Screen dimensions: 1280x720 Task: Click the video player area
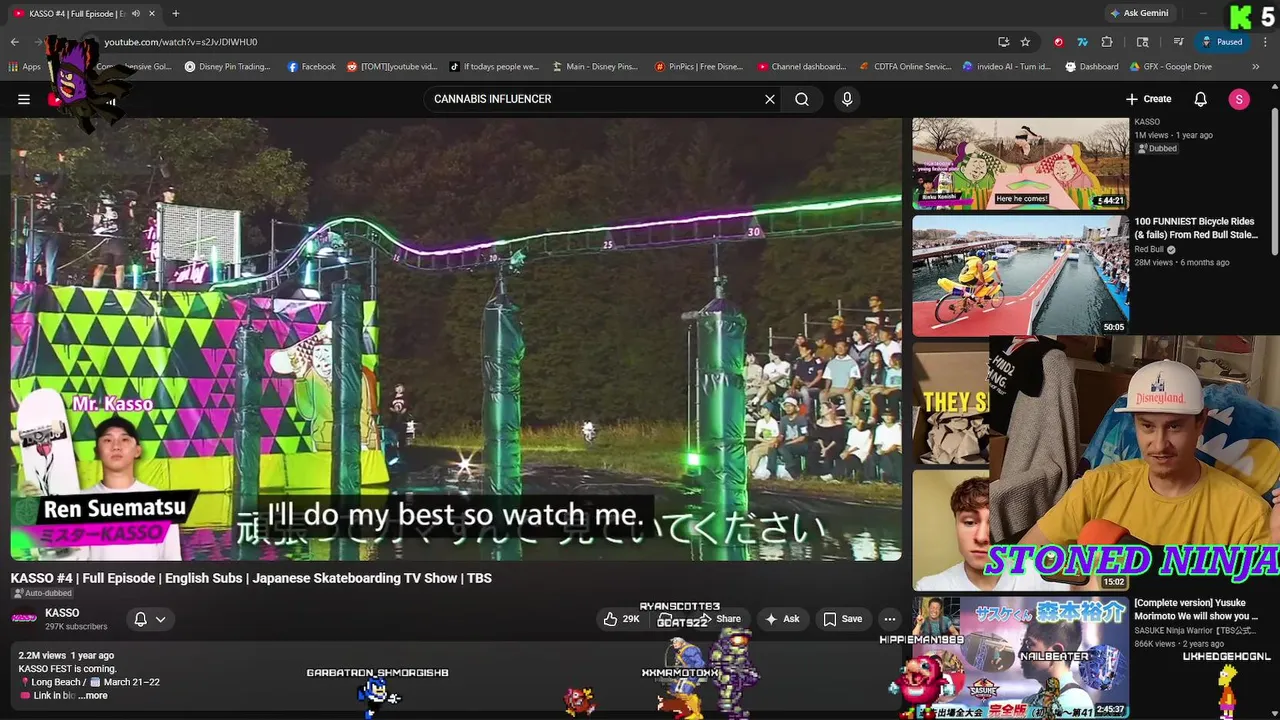point(456,340)
